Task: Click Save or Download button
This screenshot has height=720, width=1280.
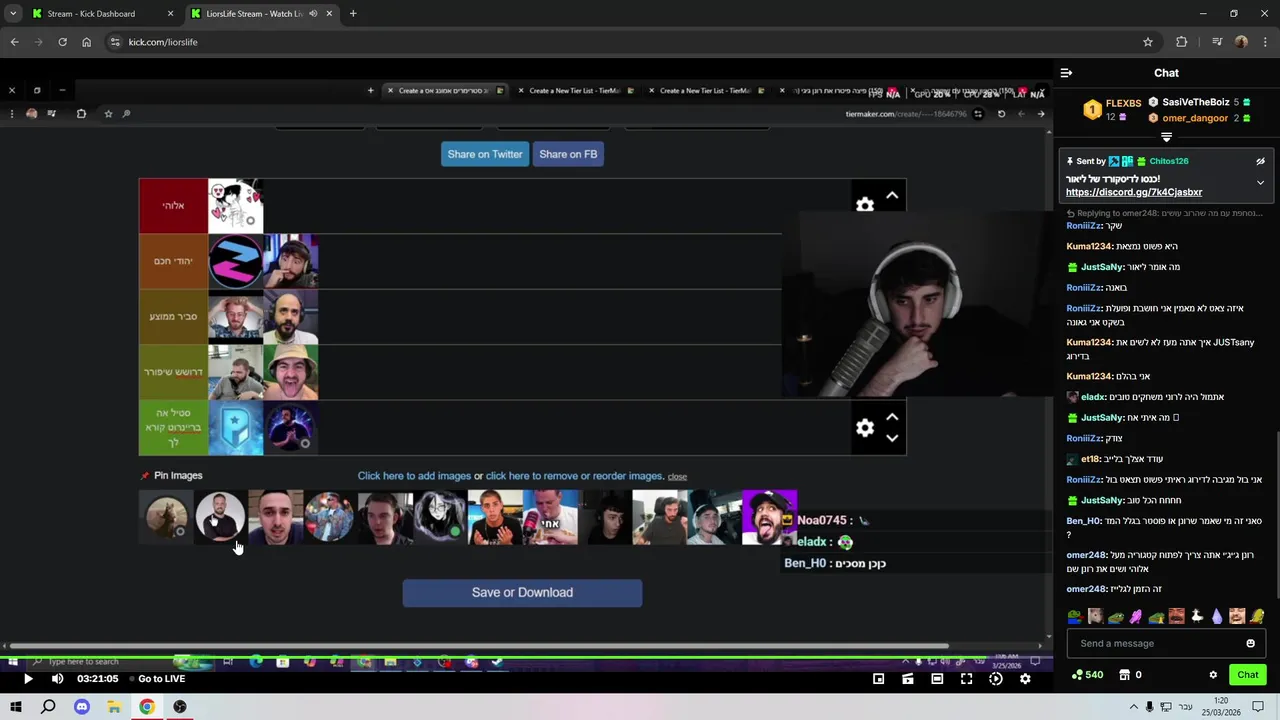Action: pos(522,592)
